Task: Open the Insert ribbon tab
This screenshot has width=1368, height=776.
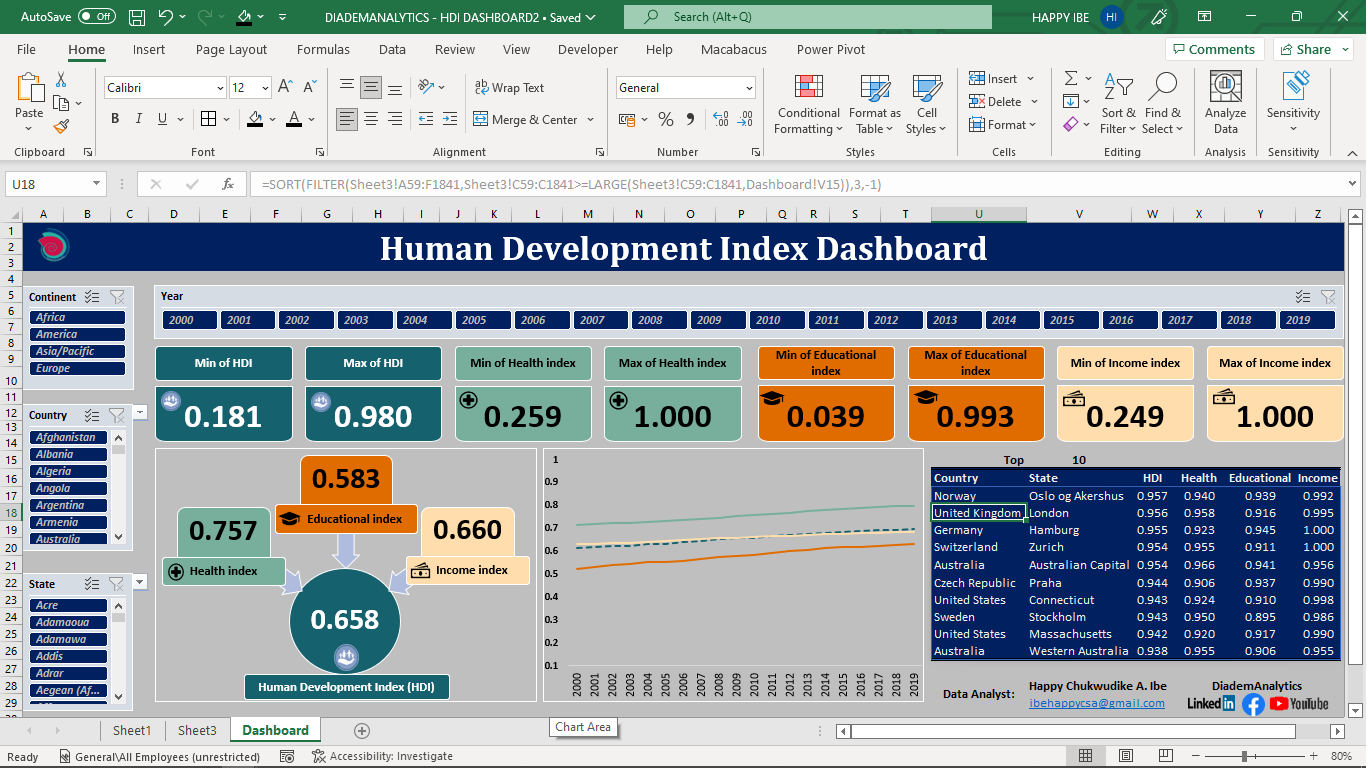Action: [149, 49]
